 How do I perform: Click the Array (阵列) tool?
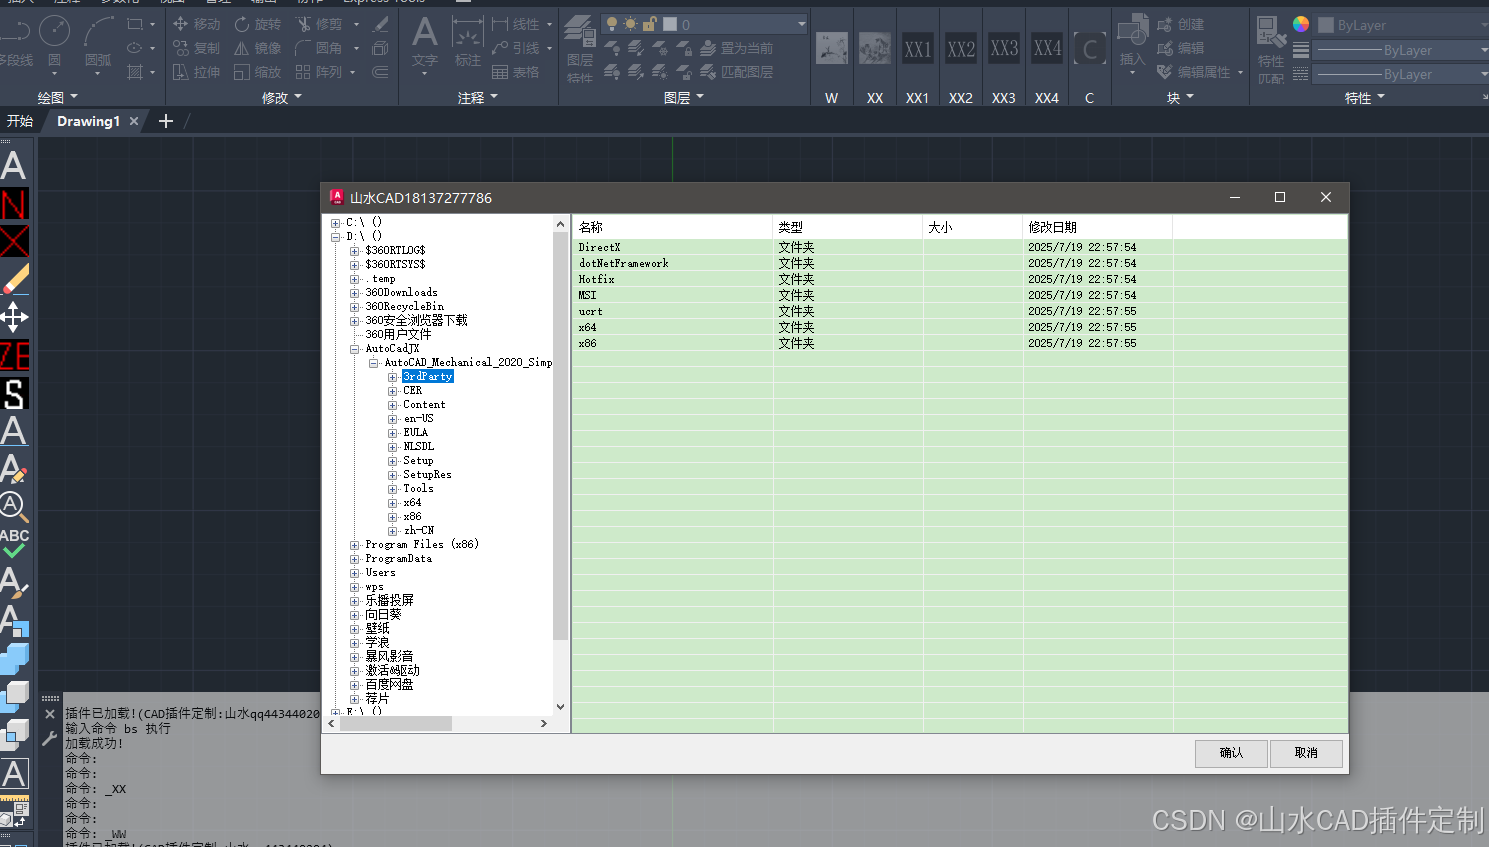[x=319, y=72]
